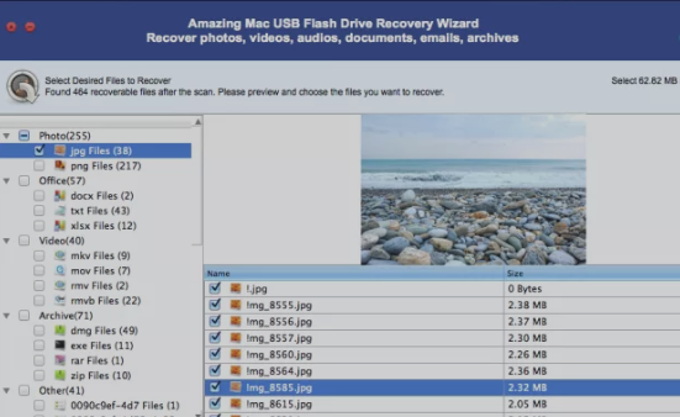Screen dimensions: 680x417
Task: Select the rmvb Files (22) row
Action: coord(95,300)
